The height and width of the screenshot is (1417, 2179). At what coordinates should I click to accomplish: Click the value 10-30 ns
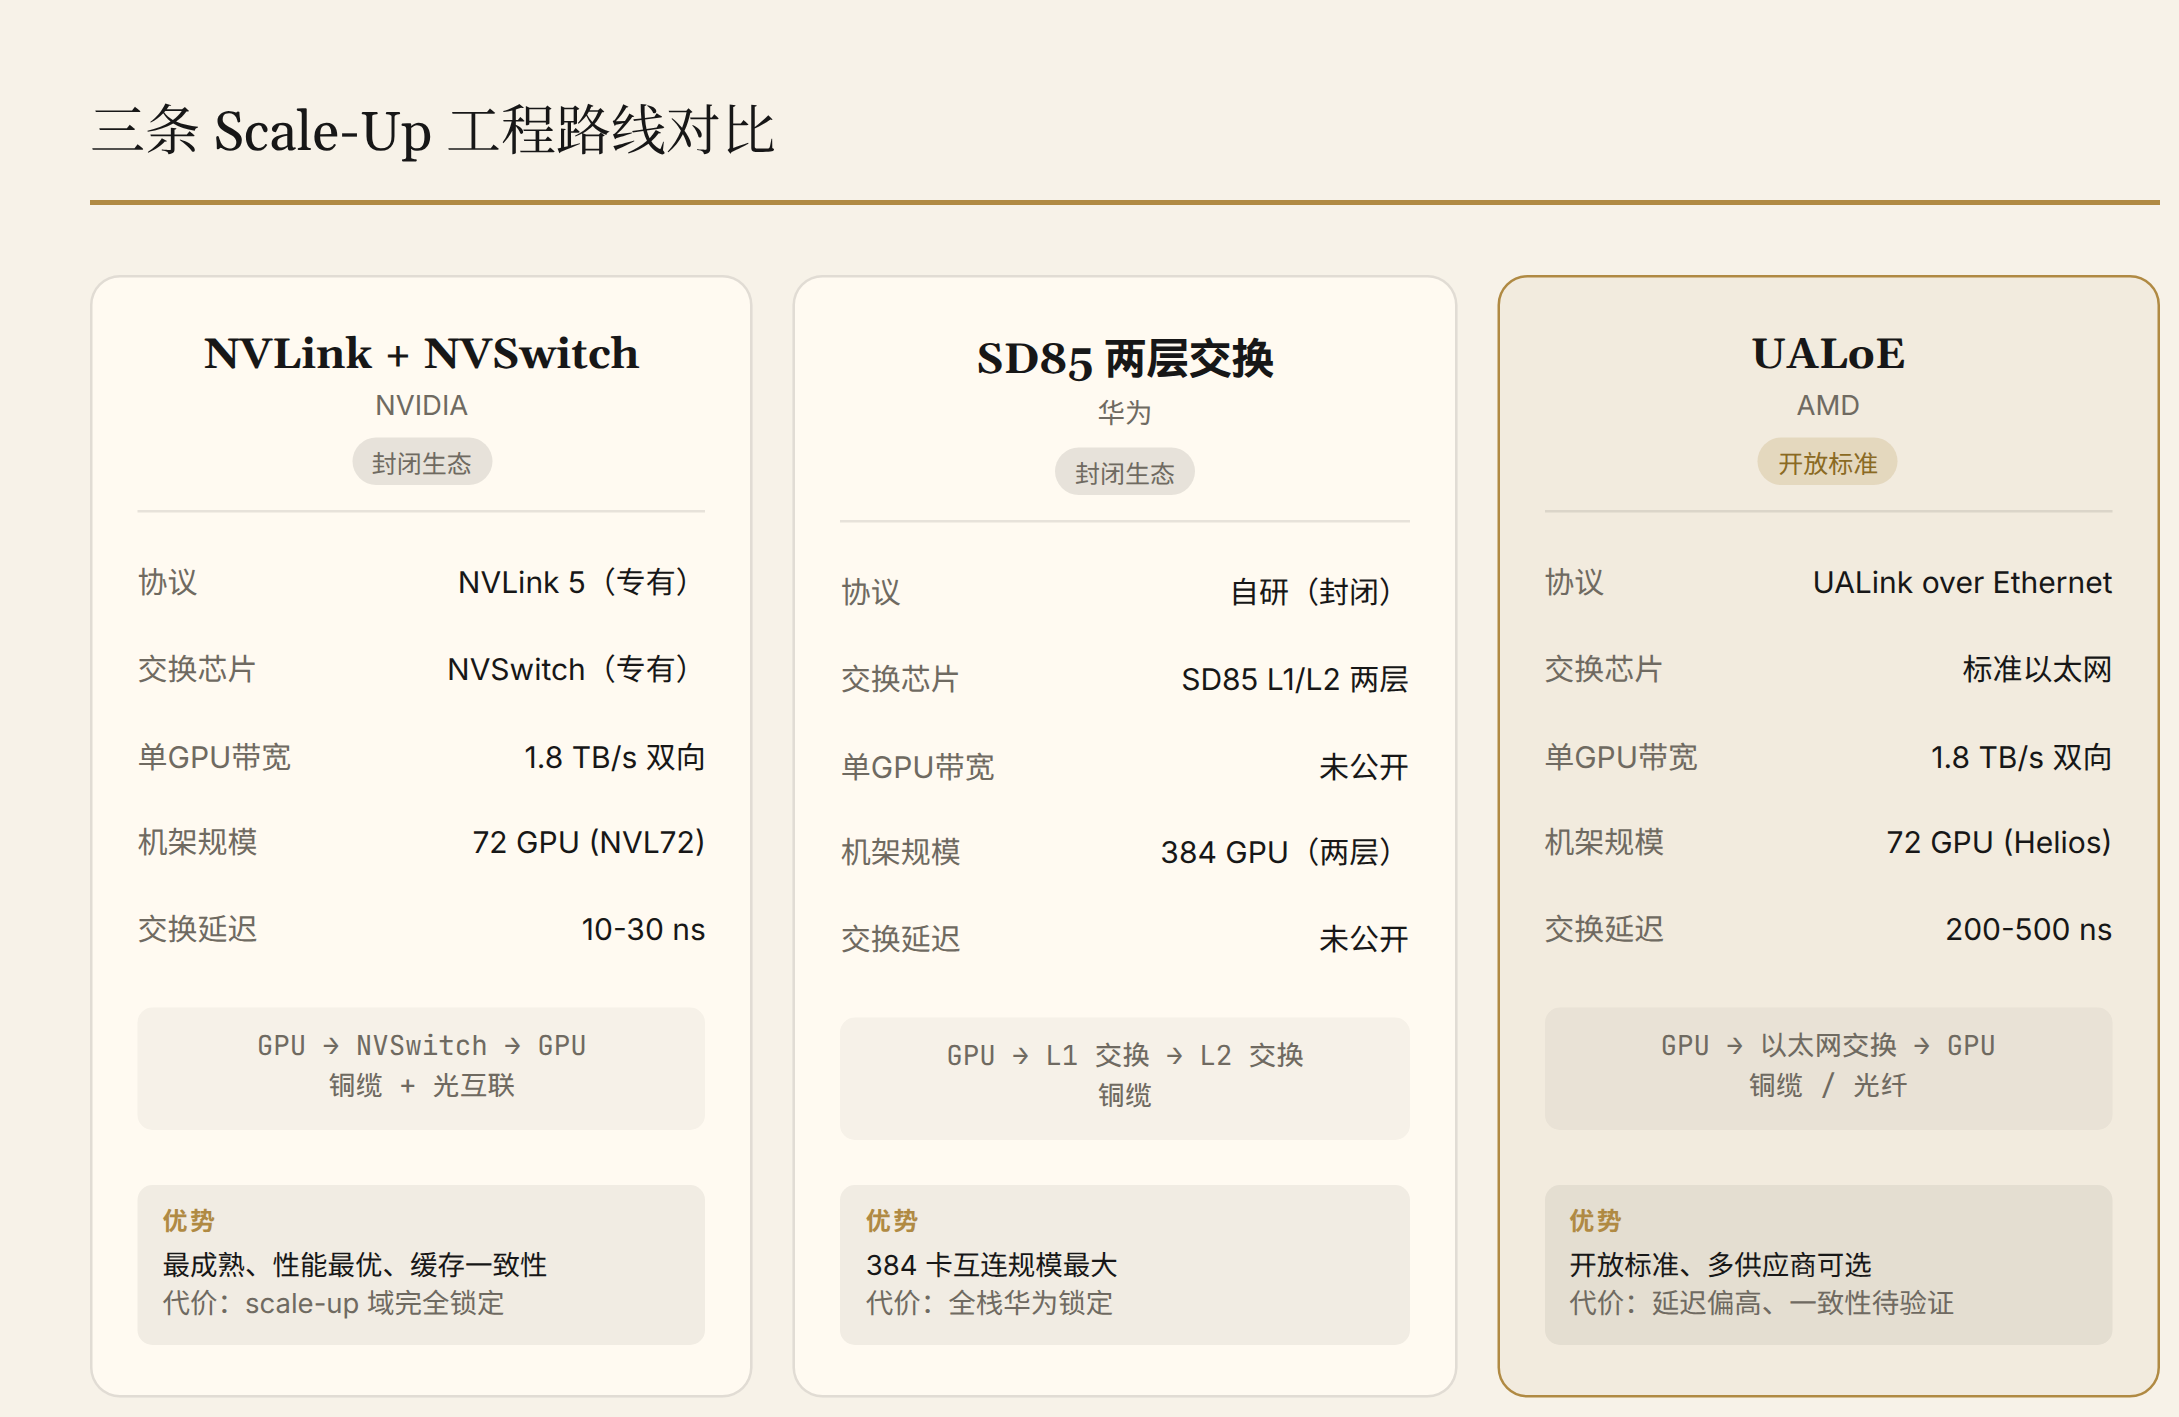pyautogui.click(x=643, y=929)
